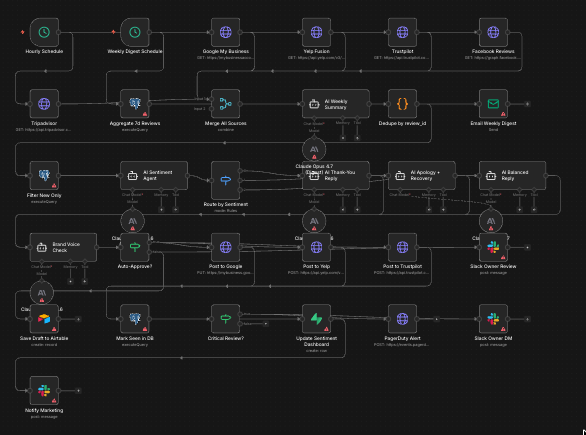Select the Merge All Sources node
The image size is (586, 435).
pyautogui.click(x=225, y=104)
